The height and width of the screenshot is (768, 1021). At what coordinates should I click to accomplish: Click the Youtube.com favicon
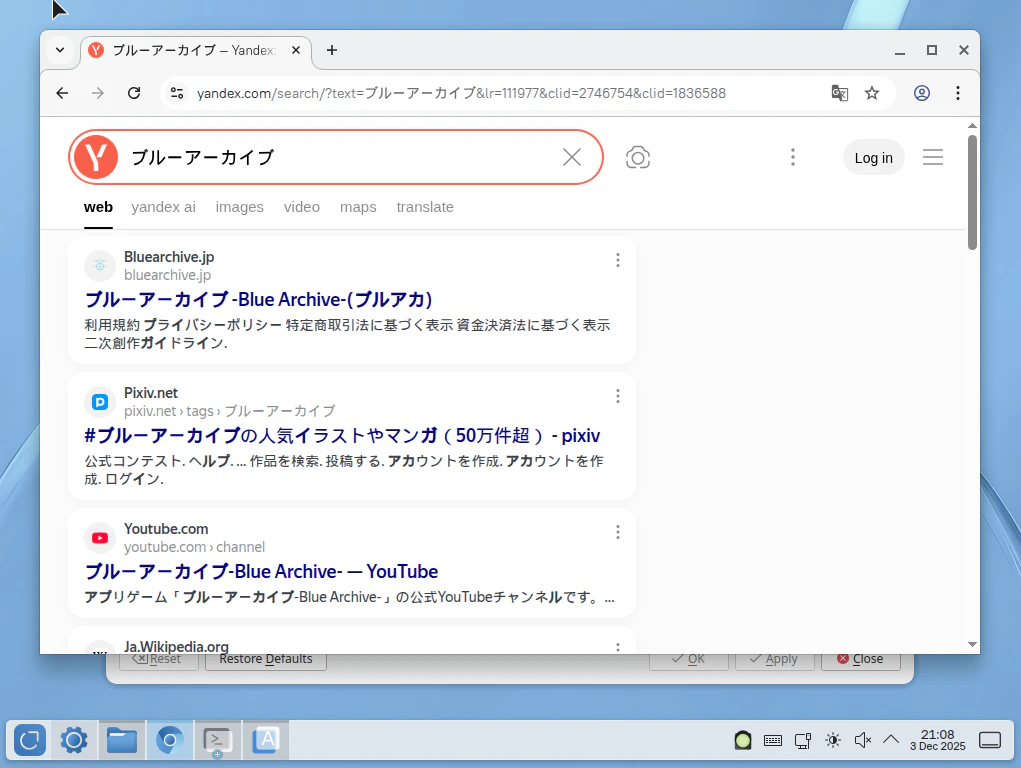pos(100,538)
